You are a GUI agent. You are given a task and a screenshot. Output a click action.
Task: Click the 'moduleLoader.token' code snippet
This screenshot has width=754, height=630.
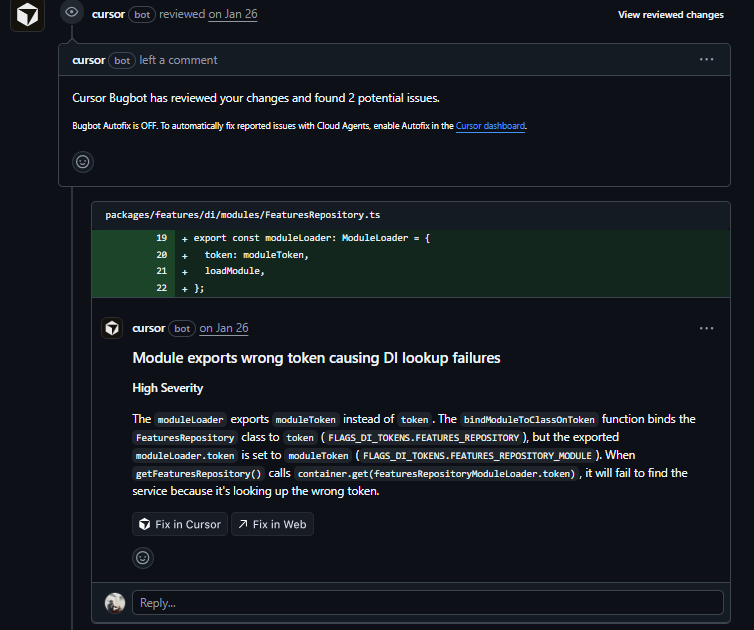pos(185,456)
